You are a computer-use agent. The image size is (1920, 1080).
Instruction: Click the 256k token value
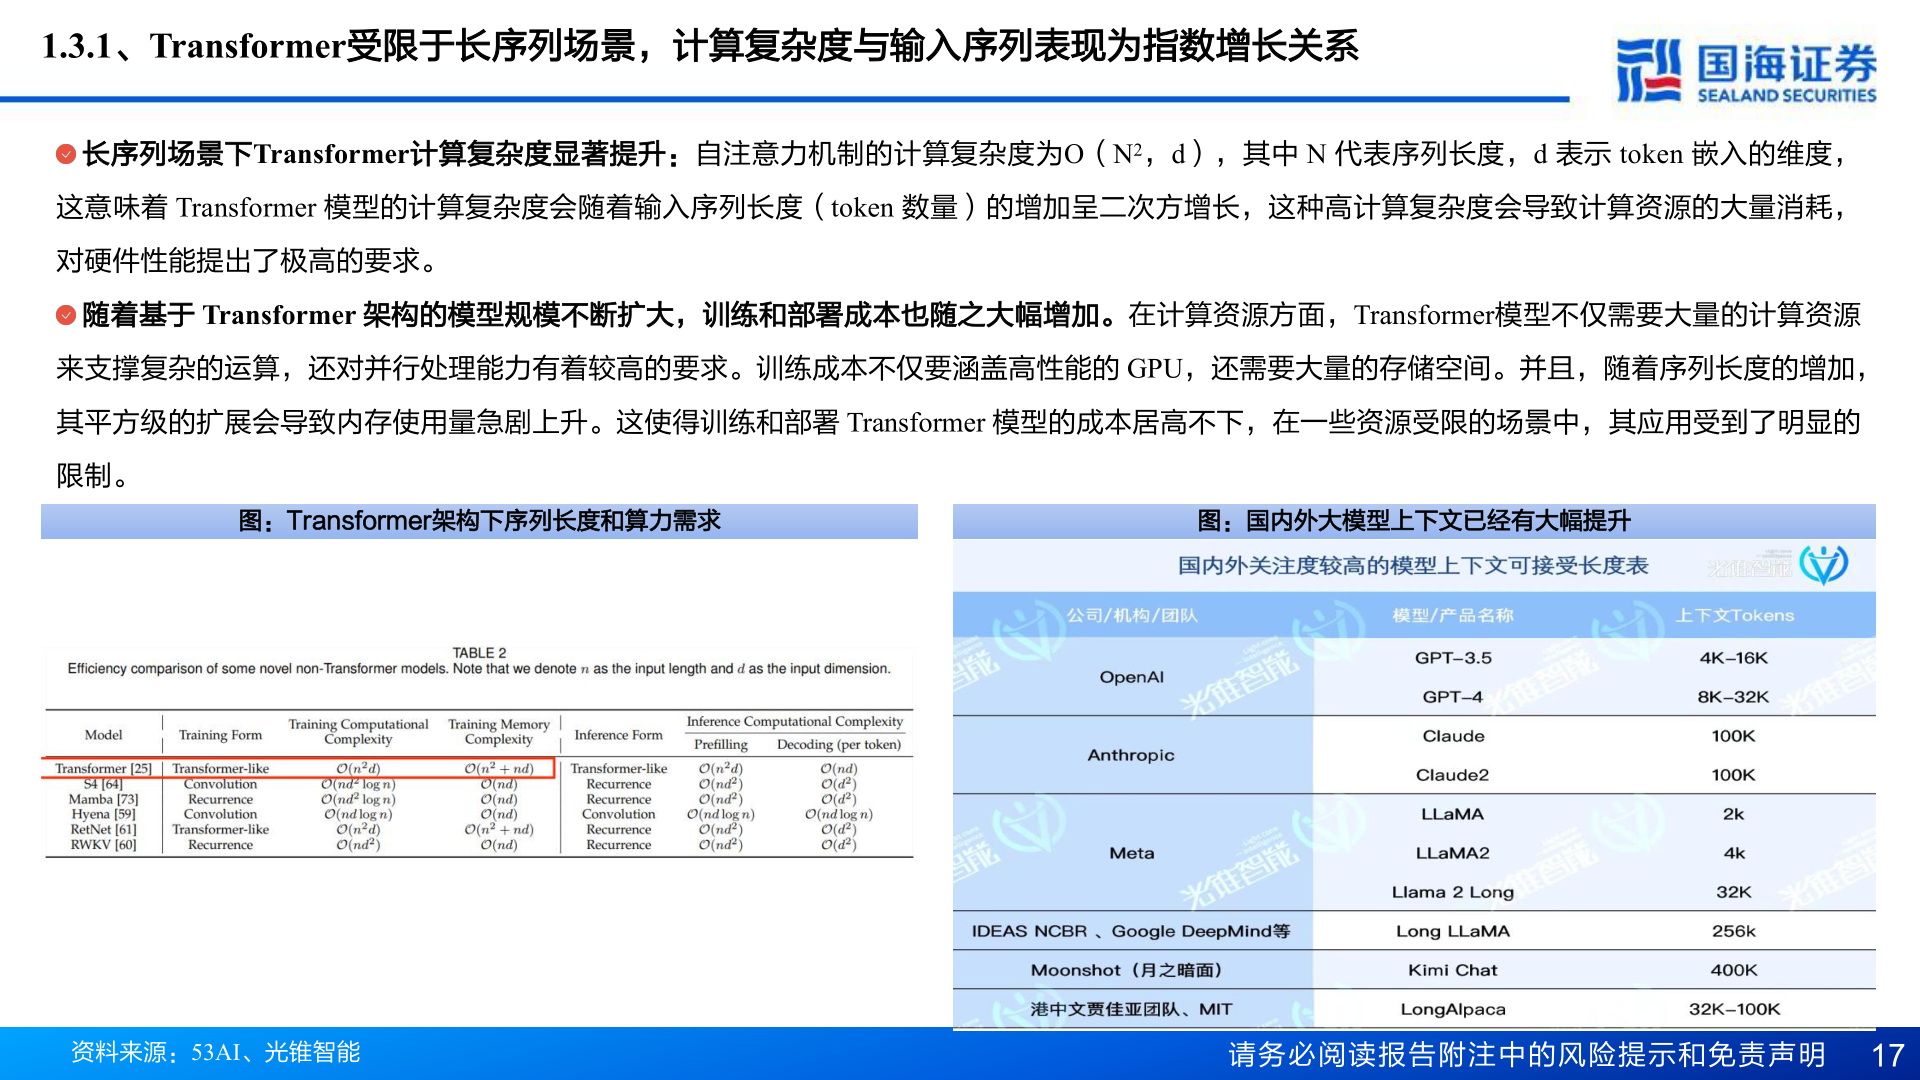click(x=1734, y=931)
